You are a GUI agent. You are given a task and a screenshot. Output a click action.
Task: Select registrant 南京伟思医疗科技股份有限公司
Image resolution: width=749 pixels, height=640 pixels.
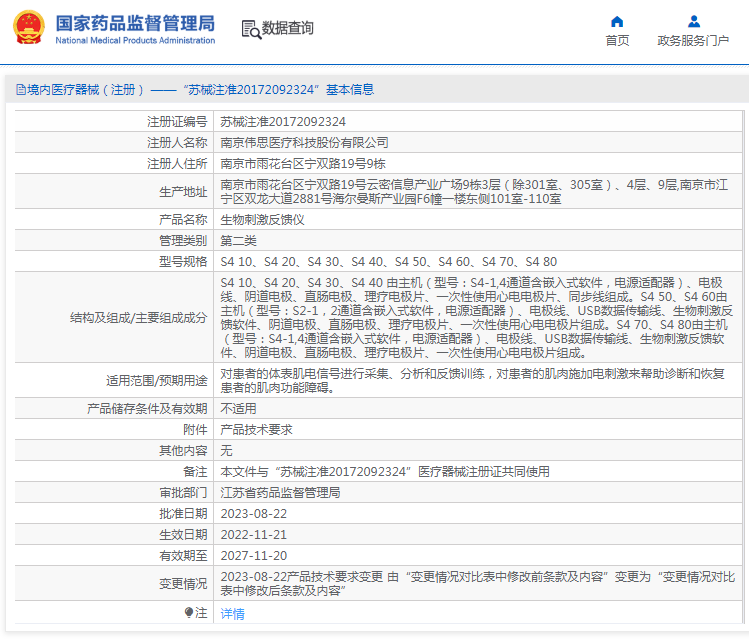click(304, 143)
